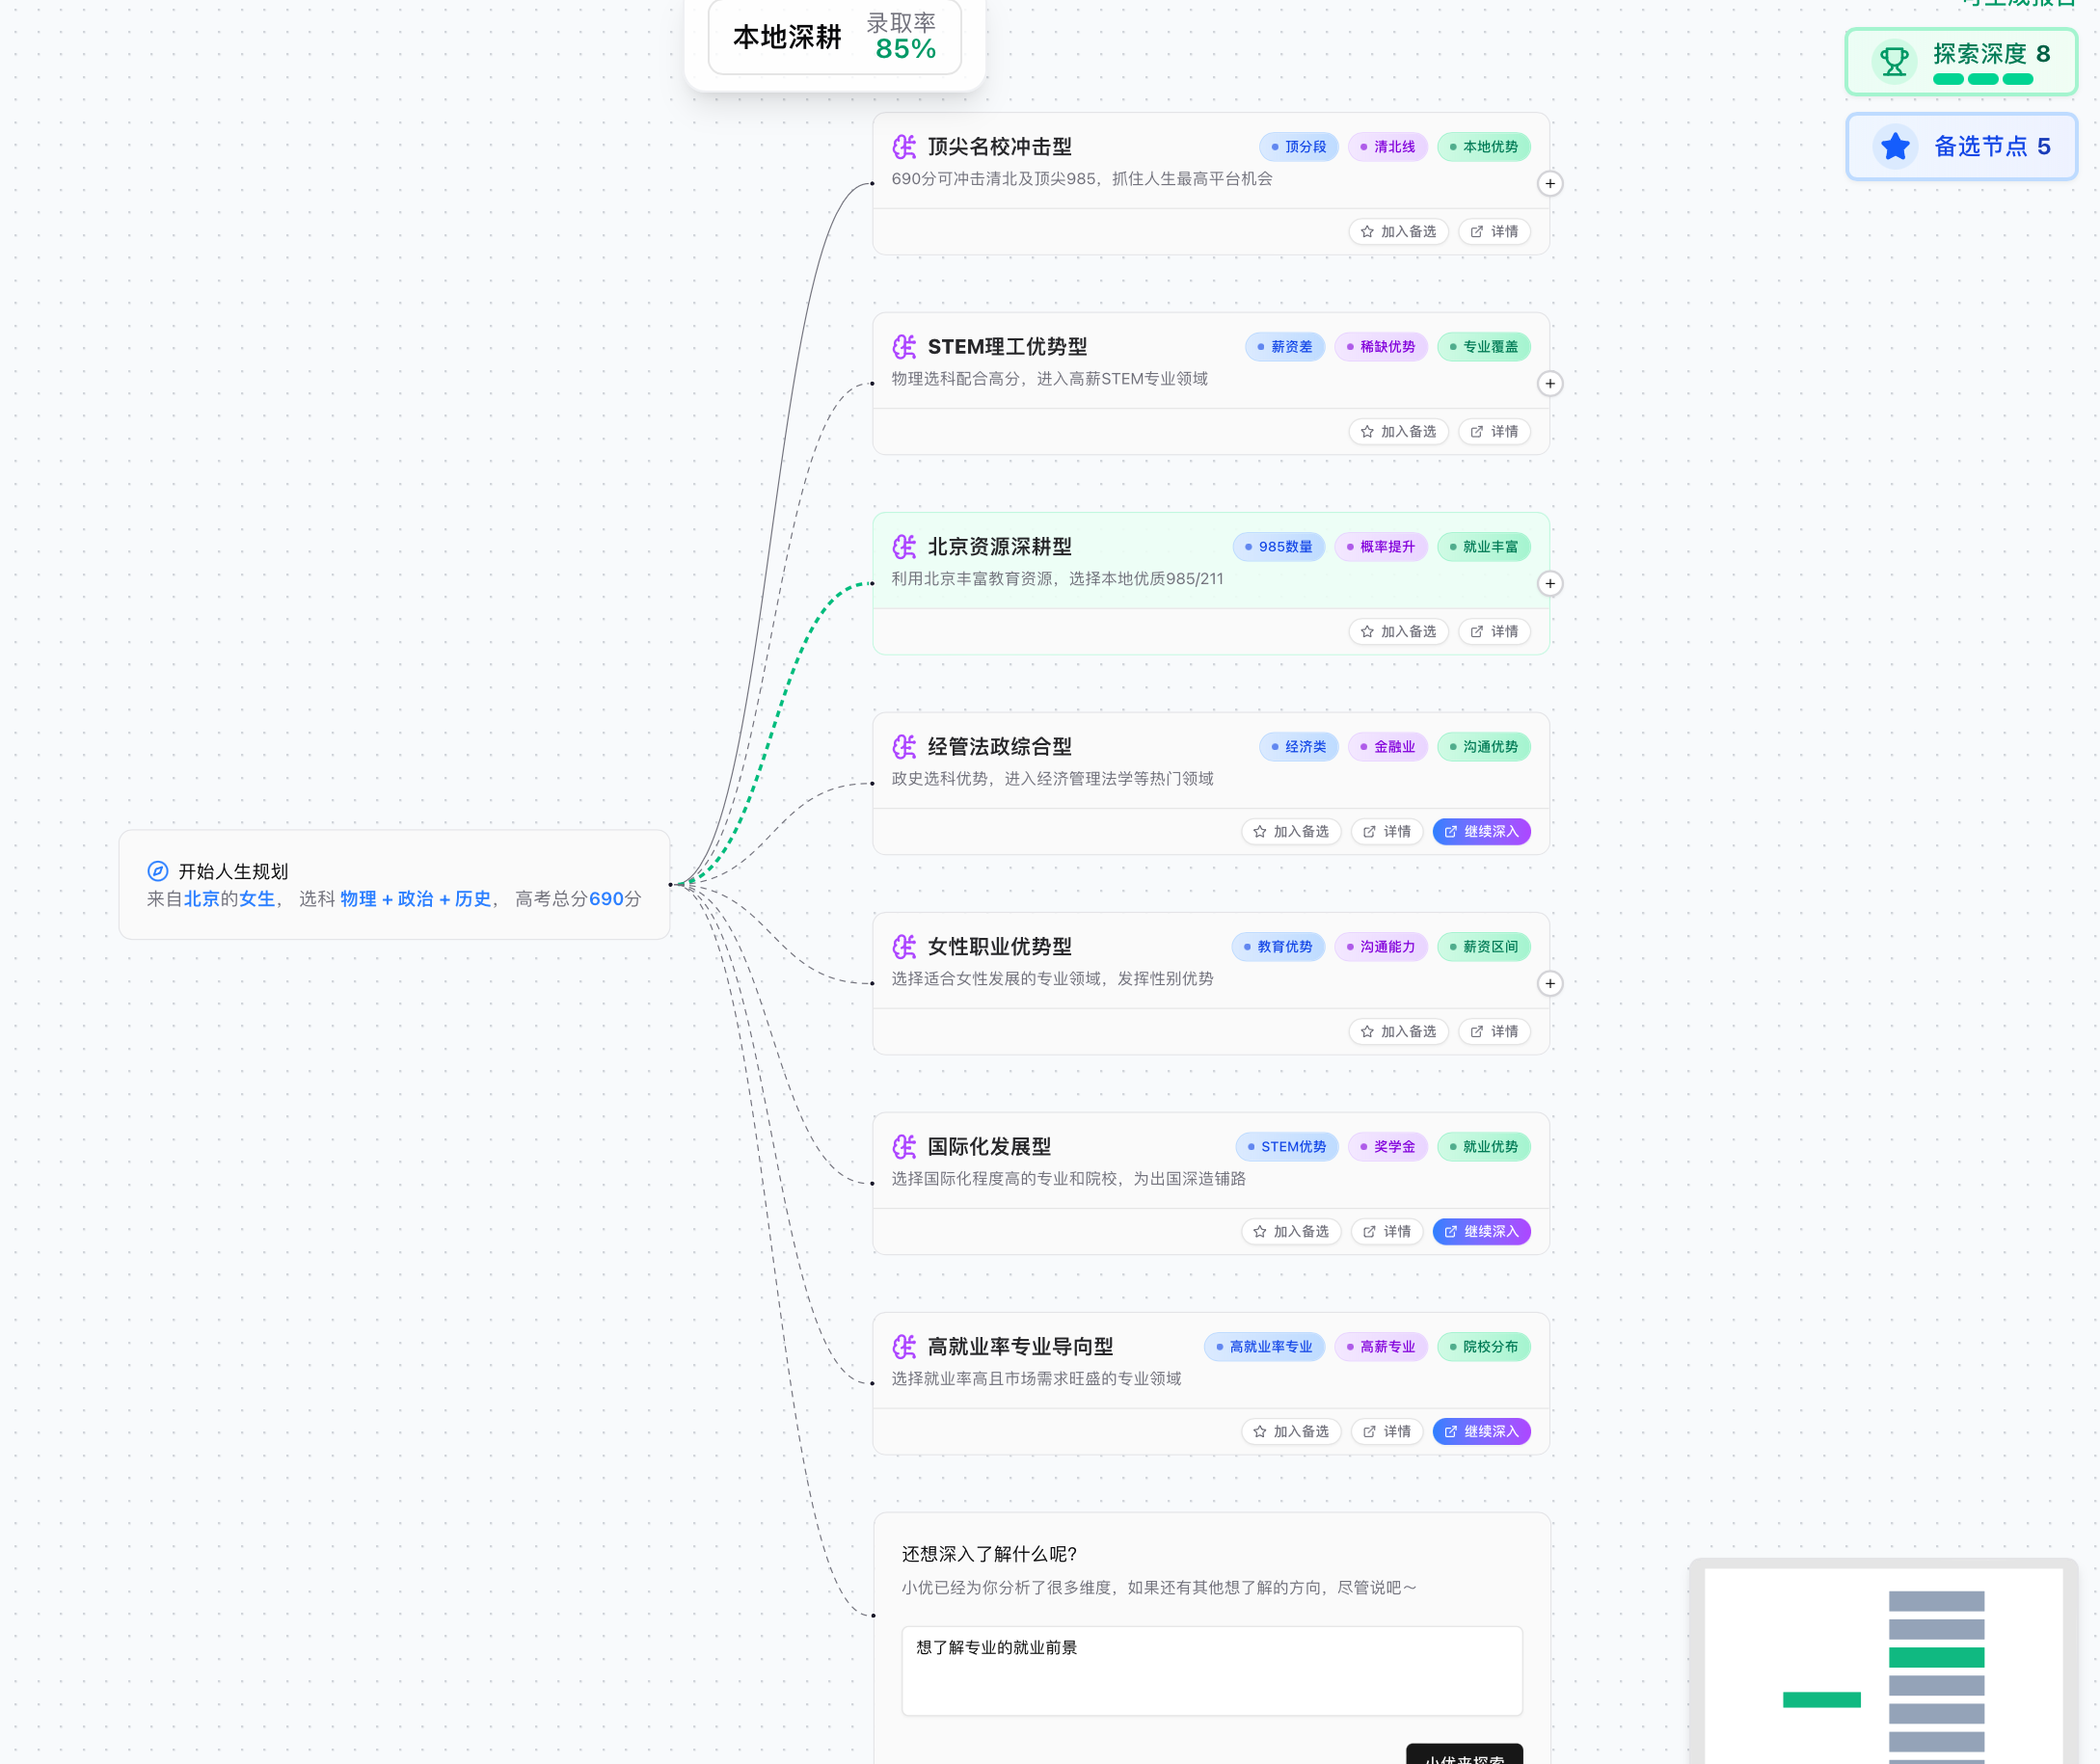Click the 稀缺优势 tag
The image size is (2100, 1764).
coord(1381,347)
